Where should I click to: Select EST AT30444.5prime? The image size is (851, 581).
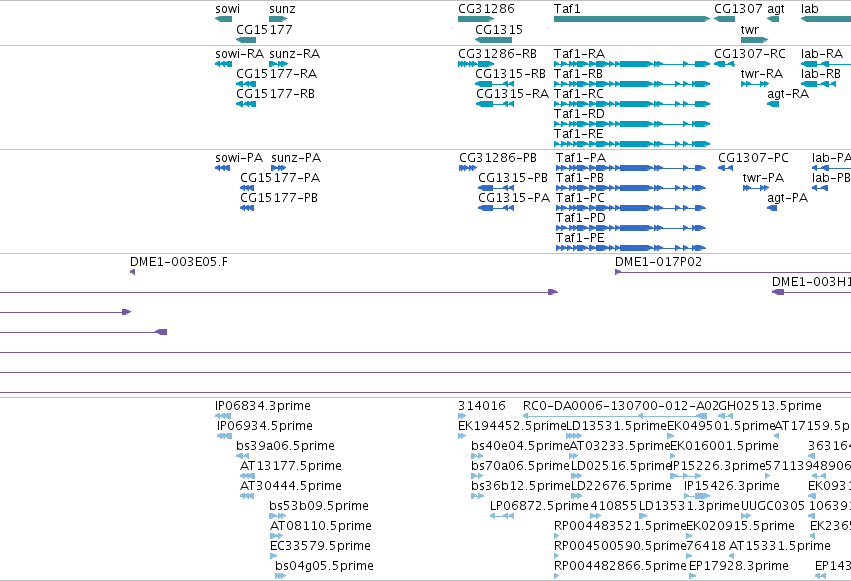[291, 486]
